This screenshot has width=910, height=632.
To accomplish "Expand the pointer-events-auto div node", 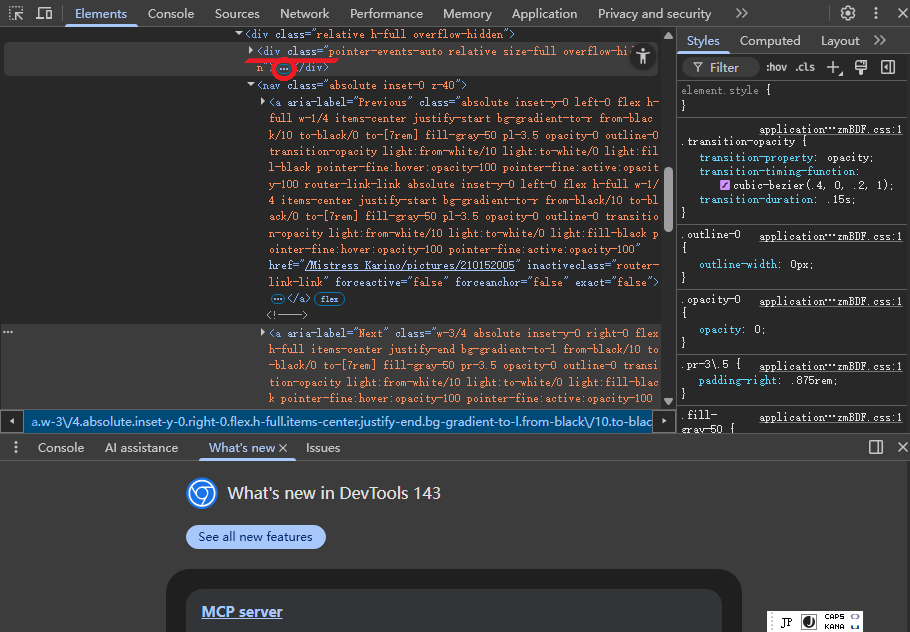I will (251, 50).
